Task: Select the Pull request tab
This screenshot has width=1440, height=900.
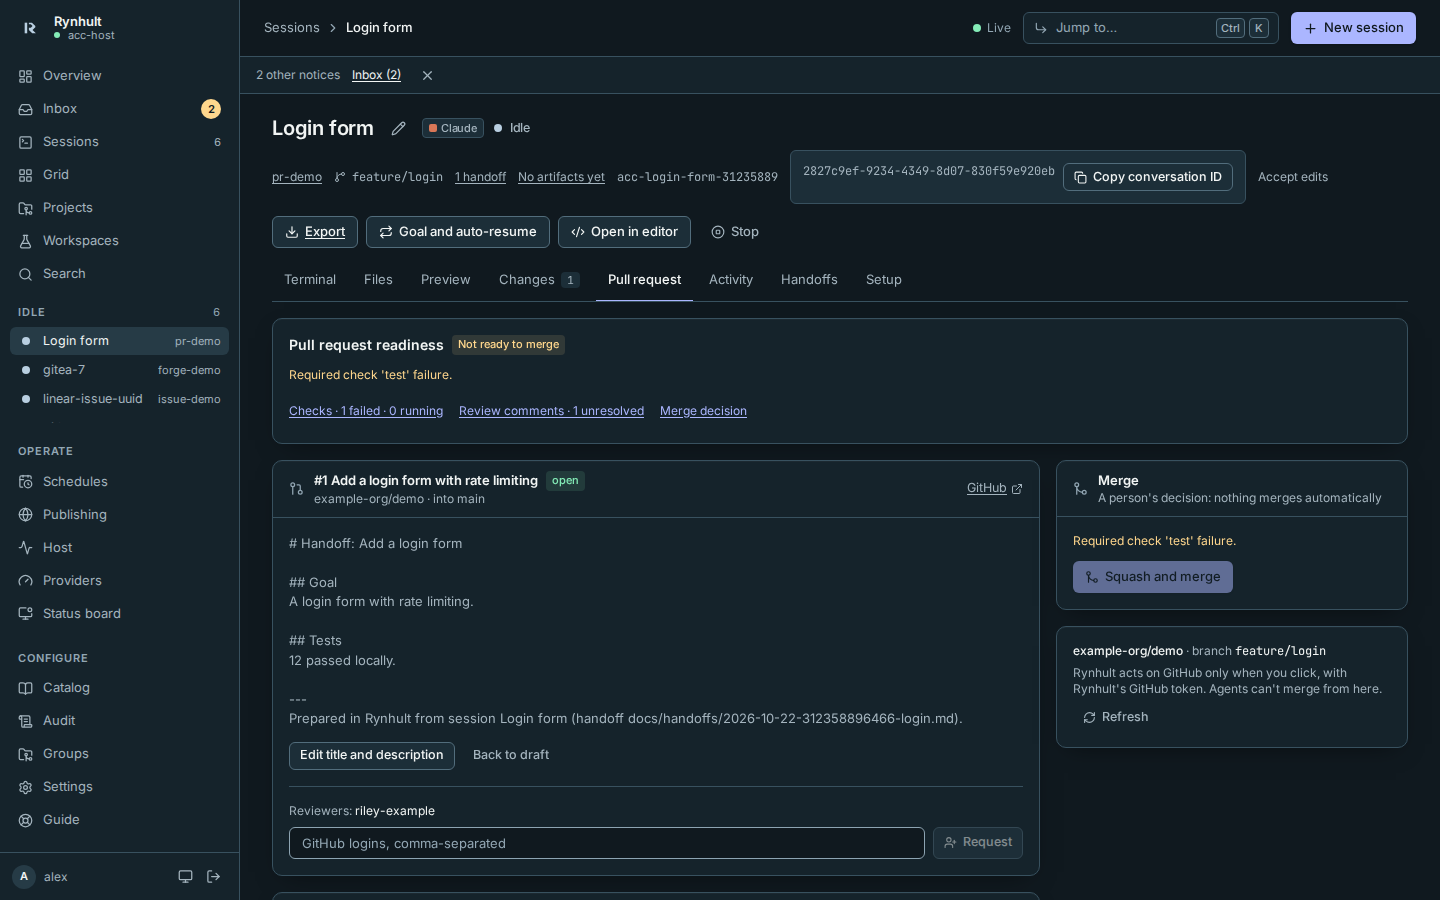Action: (644, 280)
